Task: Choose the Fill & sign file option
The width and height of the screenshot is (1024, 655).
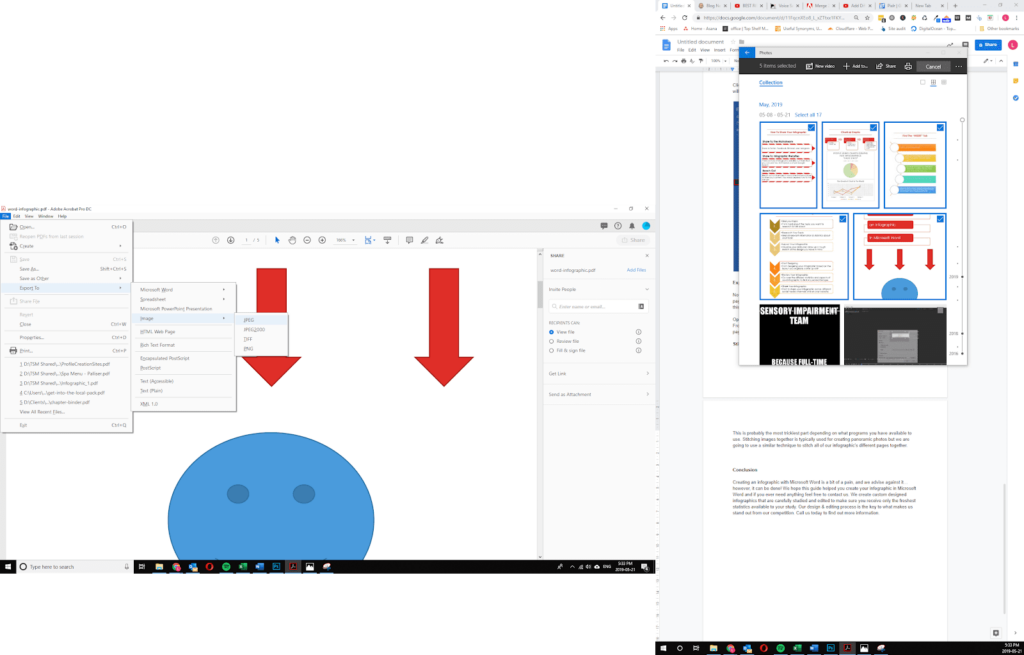Action: 570,349
